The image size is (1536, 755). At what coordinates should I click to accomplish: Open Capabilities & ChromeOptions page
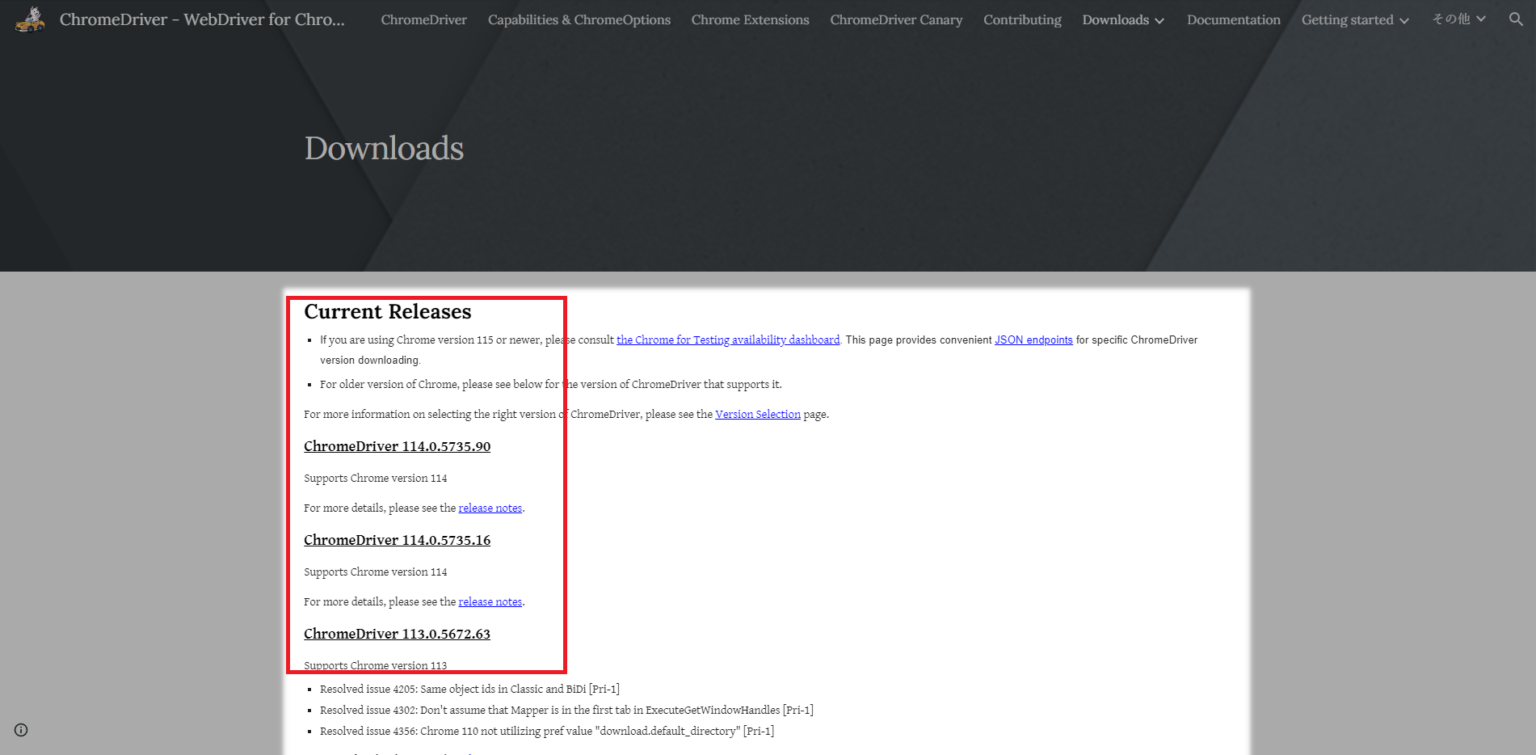(x=579, y=20)
